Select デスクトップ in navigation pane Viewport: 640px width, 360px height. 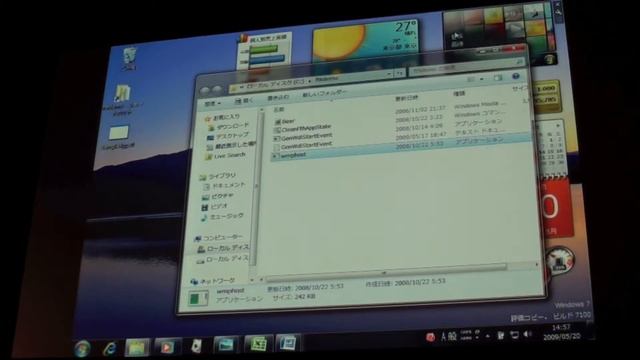(x=228, y=136)
